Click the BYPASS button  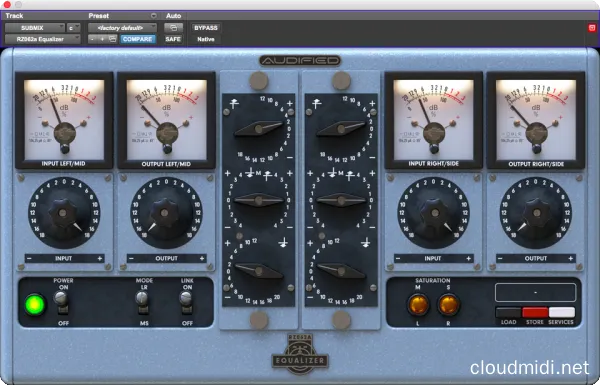pos(206,28)
